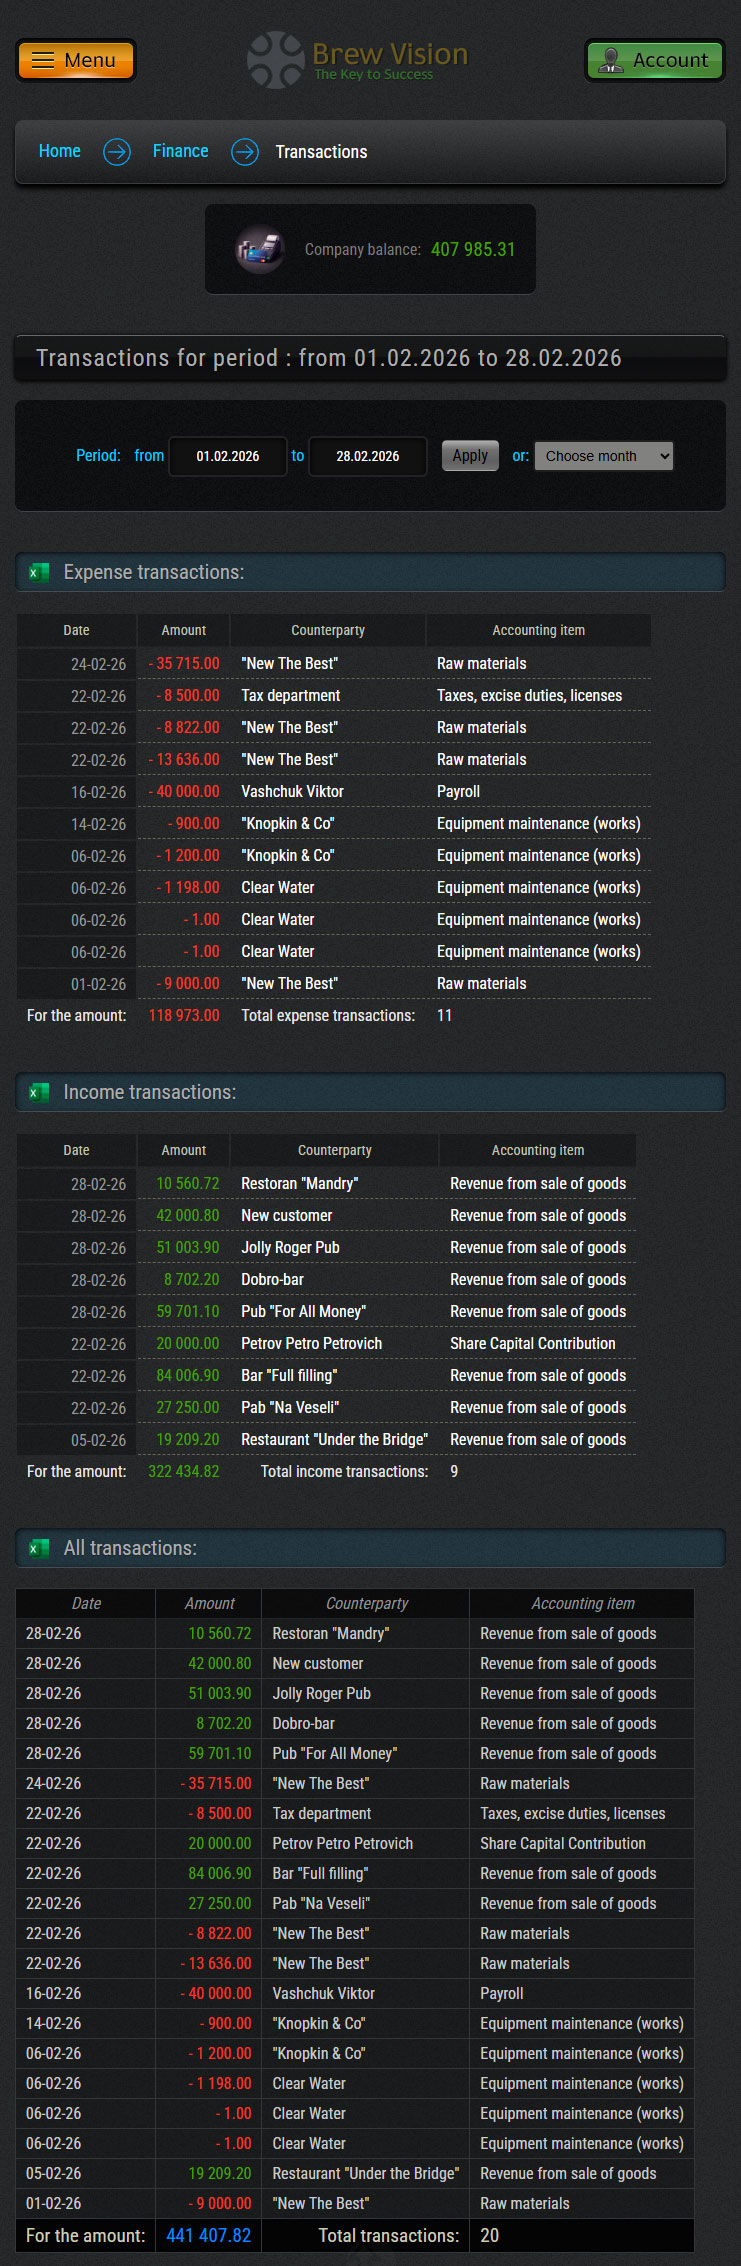Select the Transactions breadcrumb item

[x=321, y=151]
